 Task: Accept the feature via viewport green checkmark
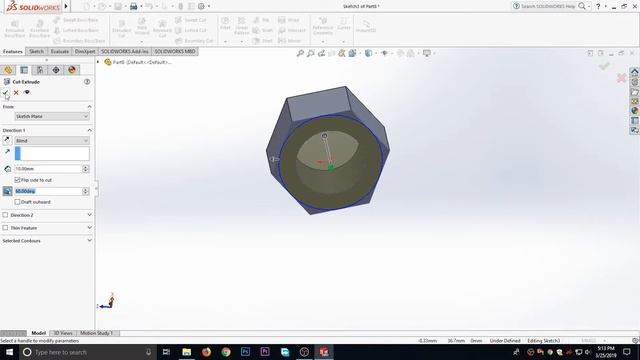[x=604, y=65]
